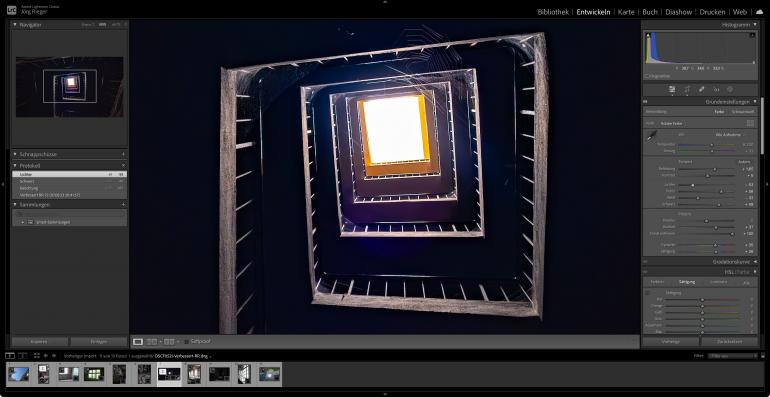This screenshot has height=397, width=770.
Task: Enable the Softproof checkbox
Action: (187, 341)
